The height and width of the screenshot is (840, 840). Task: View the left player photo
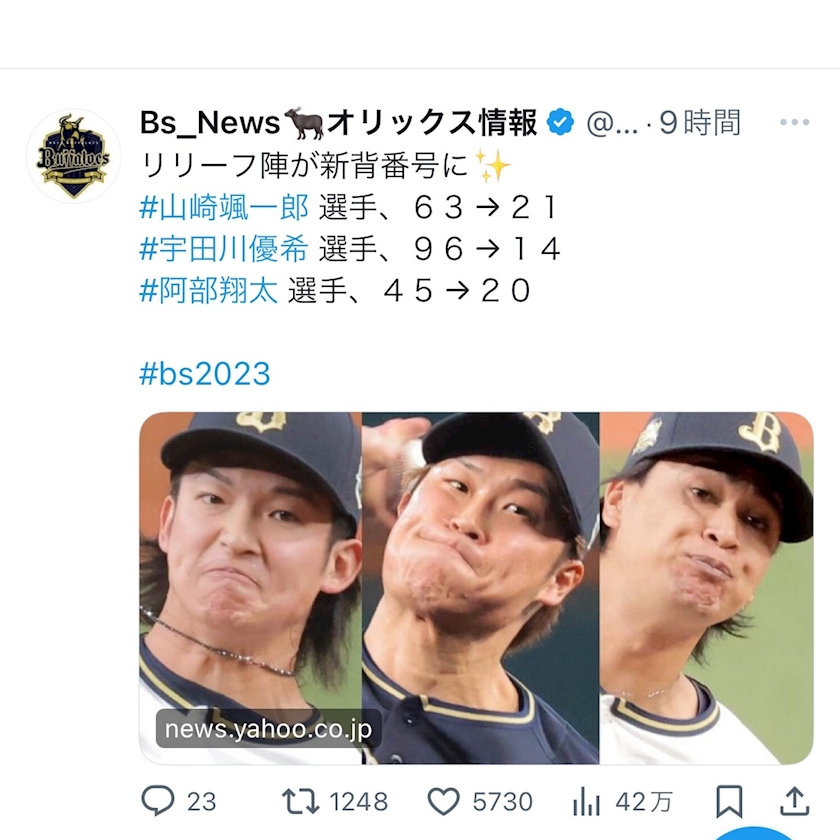tap(250, 588)
